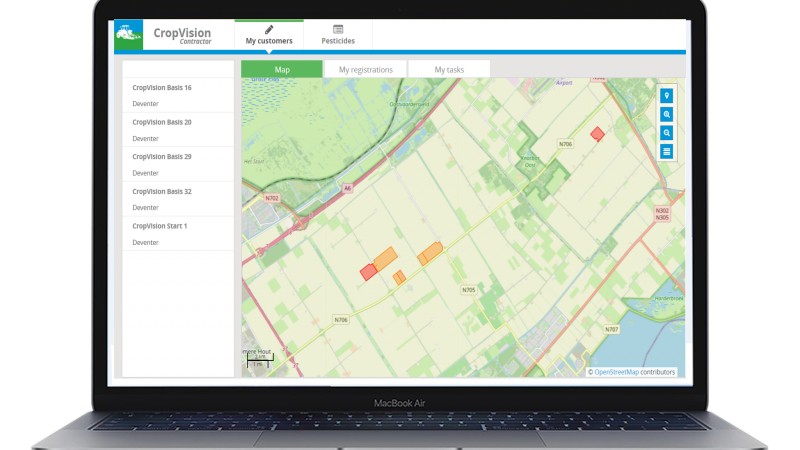Open the My customers tab
Screen dimensions: 800x450
pyautogui.click(x=269, y=35)
